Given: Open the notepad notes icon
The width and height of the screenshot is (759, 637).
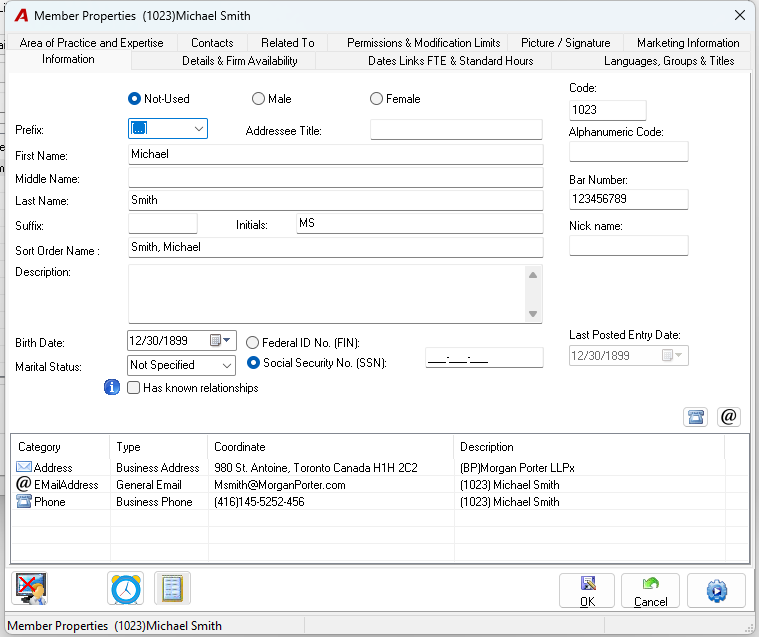Looking at the screenshot, I should coord(172,588).
